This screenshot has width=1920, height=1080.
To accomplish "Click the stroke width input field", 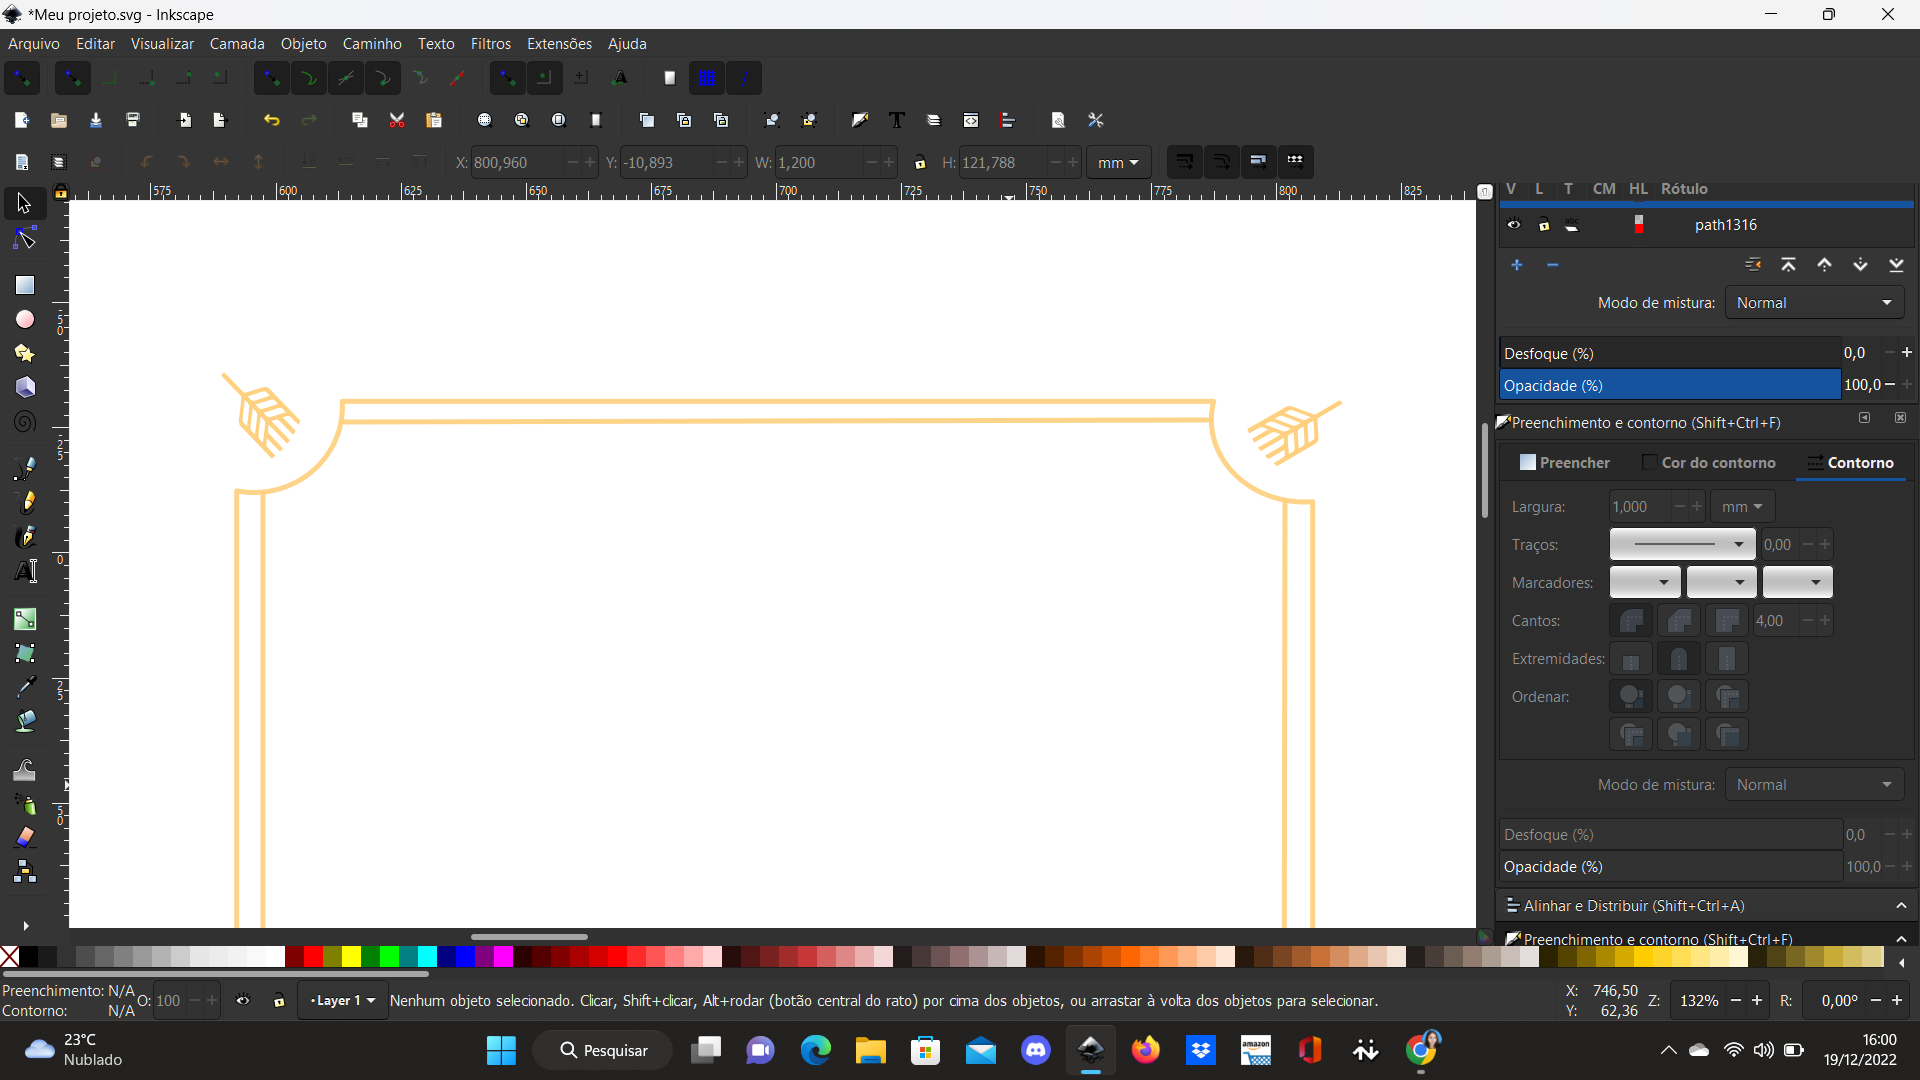I will pyautogui.click(x=1640, y=506).
